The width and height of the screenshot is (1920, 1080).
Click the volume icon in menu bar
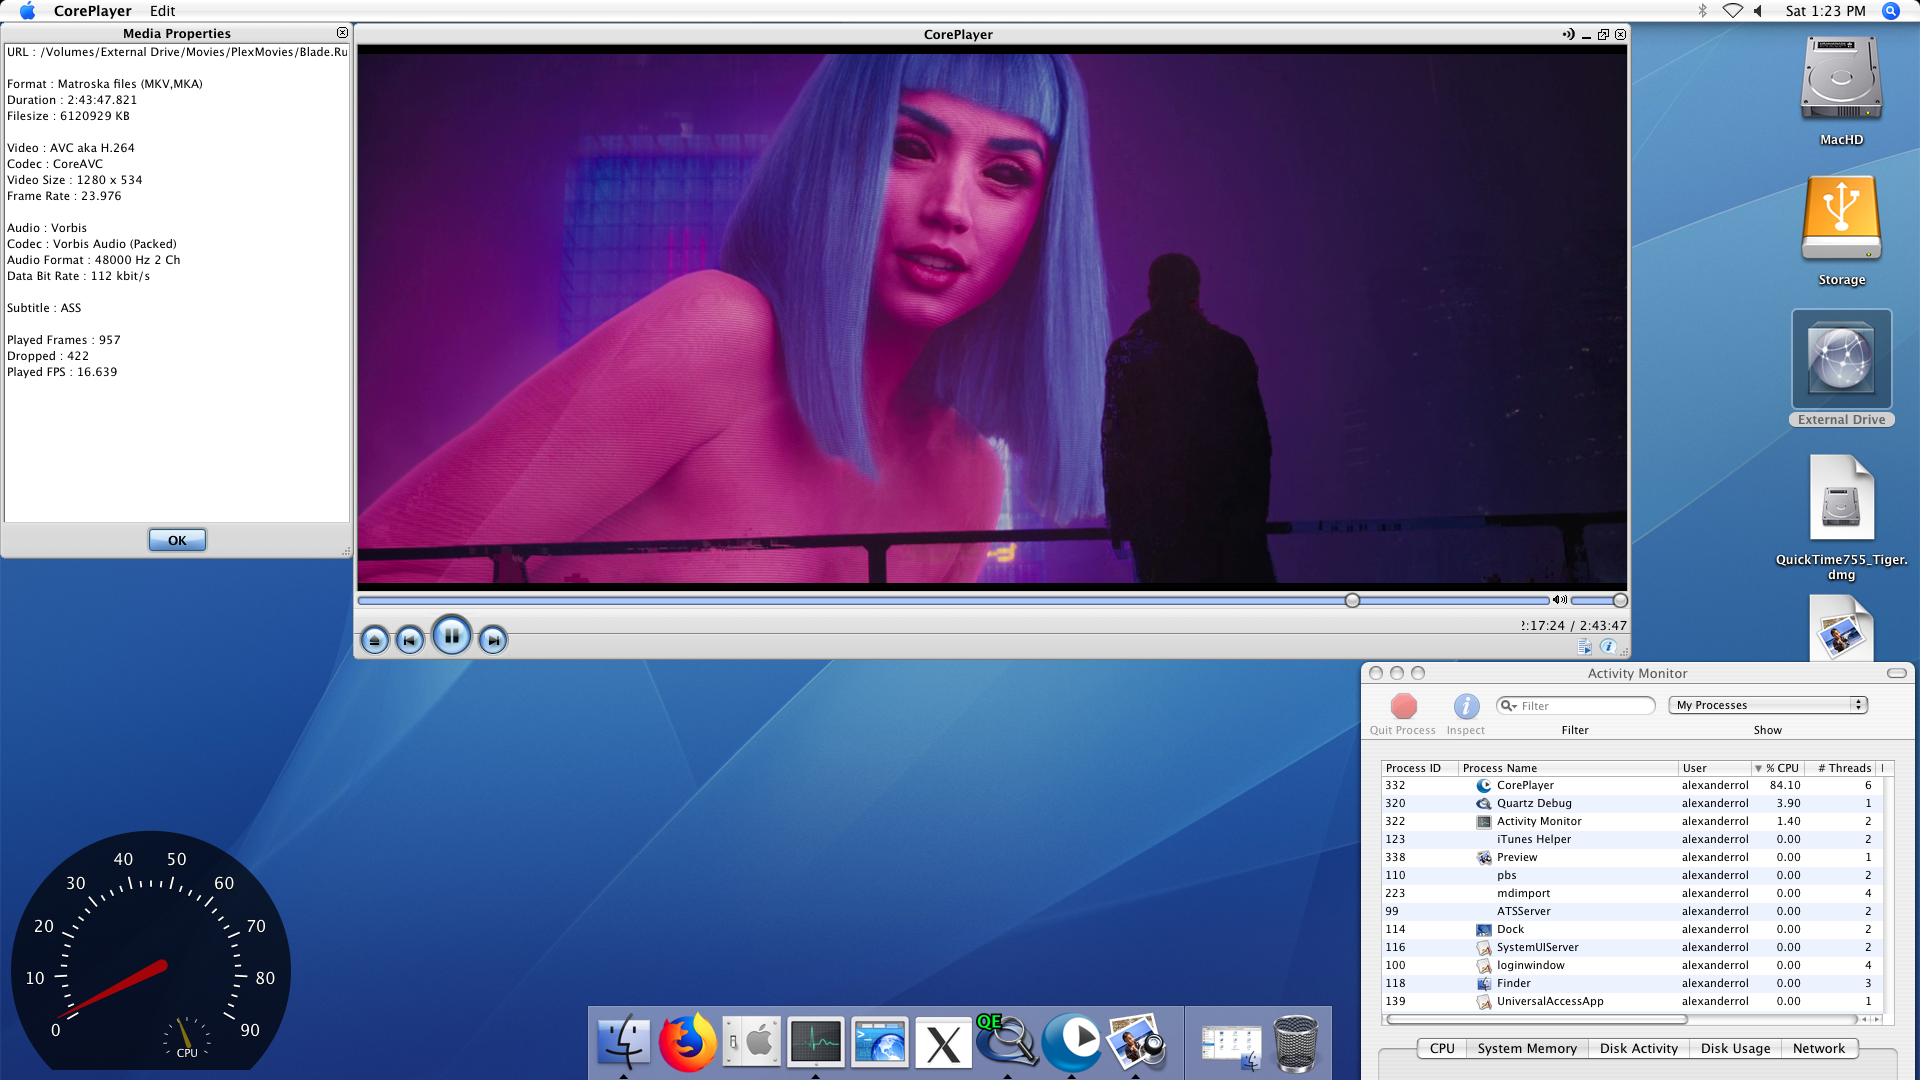(1758, 11)
